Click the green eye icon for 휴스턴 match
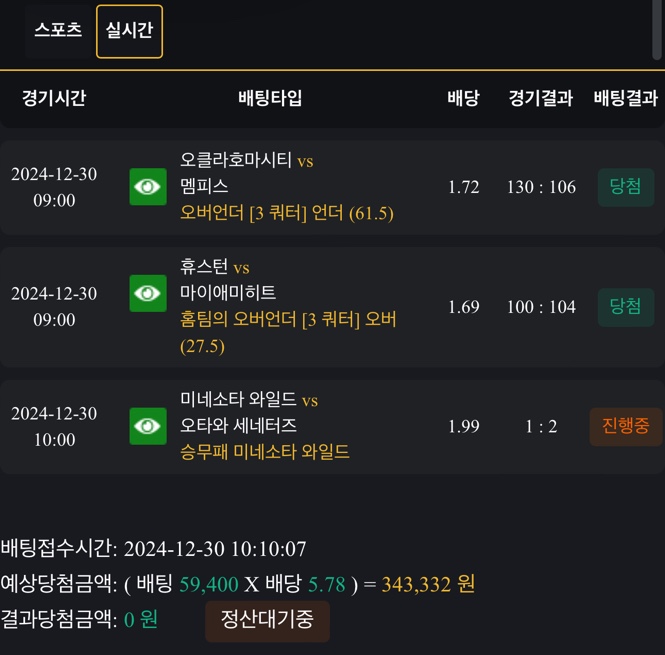Image resolution: width=665 pixels, height=655 pixels. click(148, 293)
